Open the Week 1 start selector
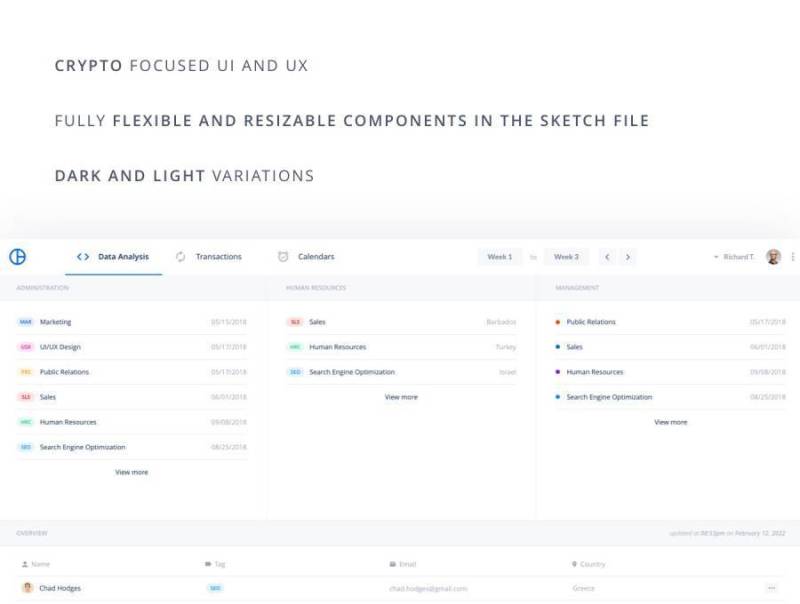This screenshot has width=800, height=604. point(499,257)
